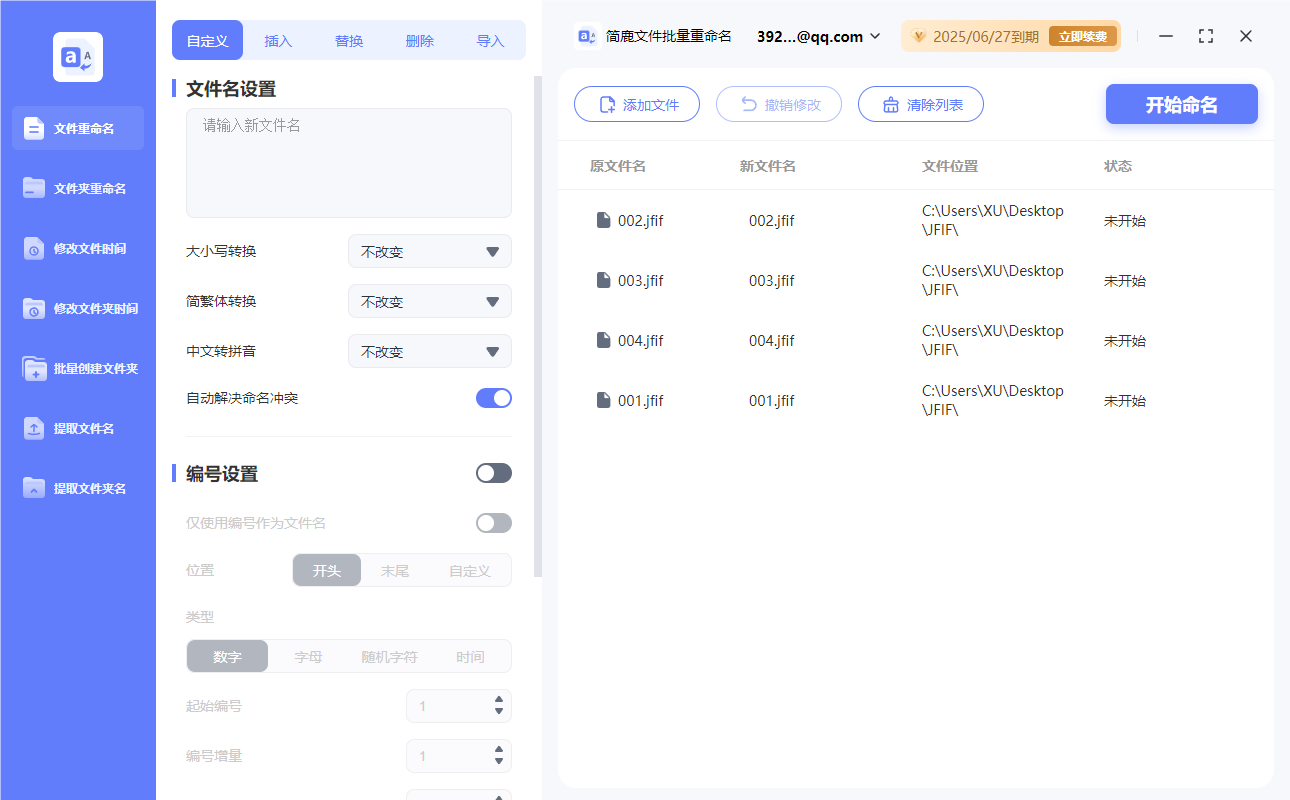
Task: Switch to the 替换 tab
Action: click(x=349, y=40)
